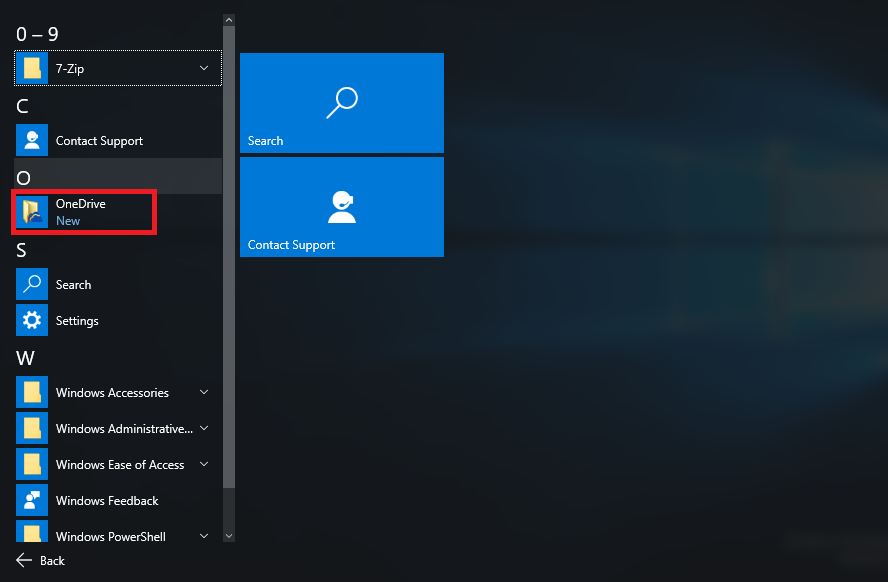This screenshot has height=582, width=888.
Task: Open the OneDrive app icon
Action: (x=32, y=212)
